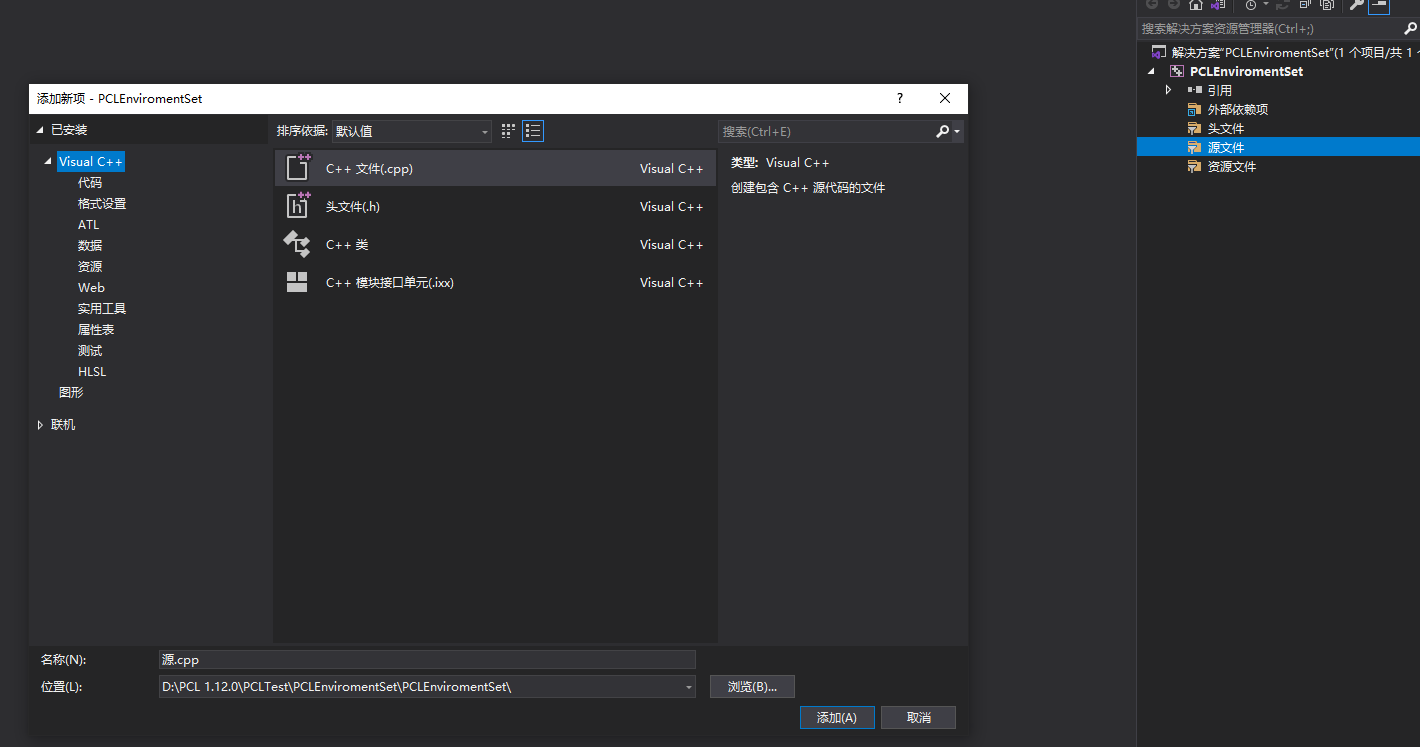The image size is (1420, 747).
Task: Select the Web category in installed templates
Action: pos(91,287)
